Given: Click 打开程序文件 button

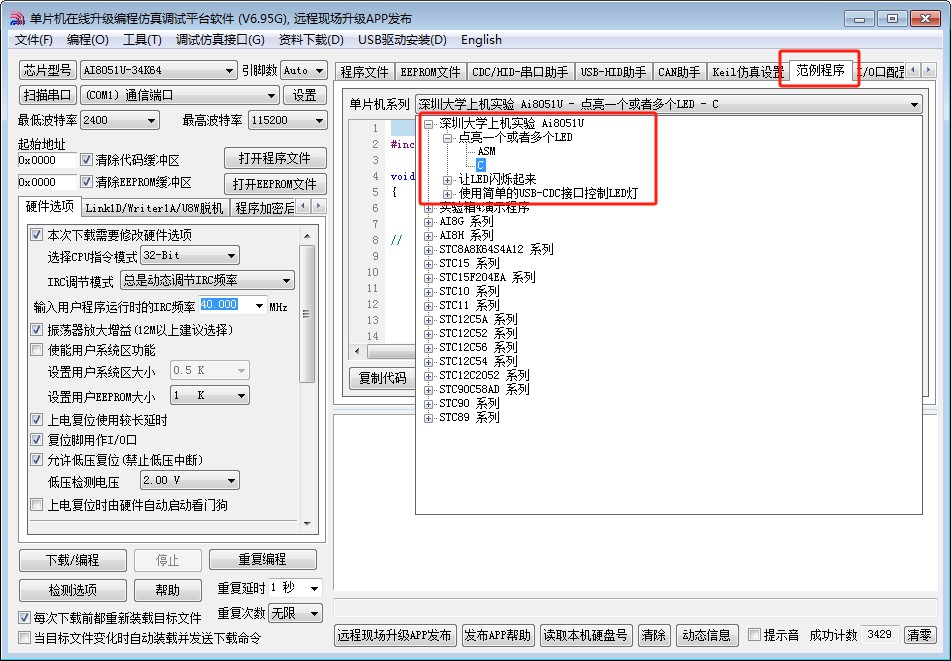Looking at the screenshot, I should coord(275,158).
